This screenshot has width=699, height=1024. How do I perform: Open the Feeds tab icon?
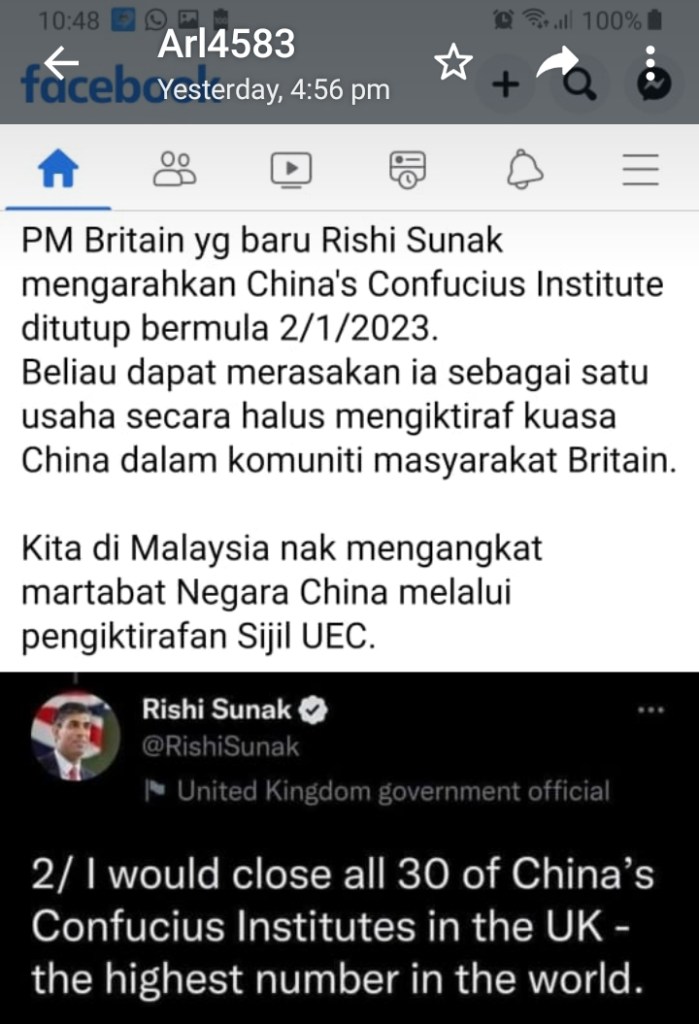coord(408,170)
